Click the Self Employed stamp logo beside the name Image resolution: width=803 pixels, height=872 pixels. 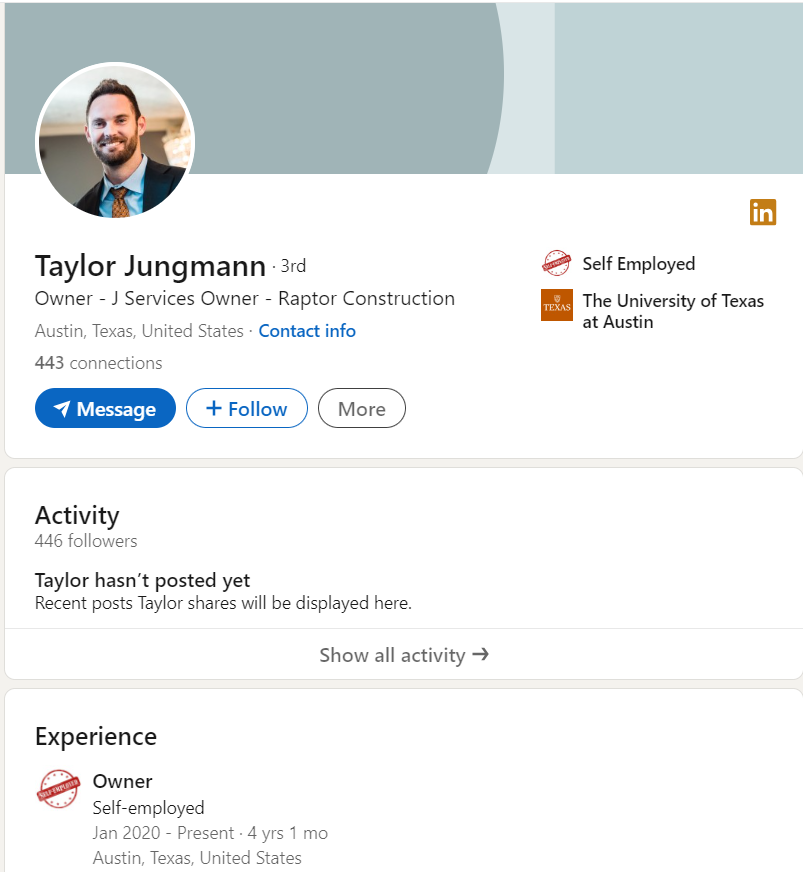point(556,264)
